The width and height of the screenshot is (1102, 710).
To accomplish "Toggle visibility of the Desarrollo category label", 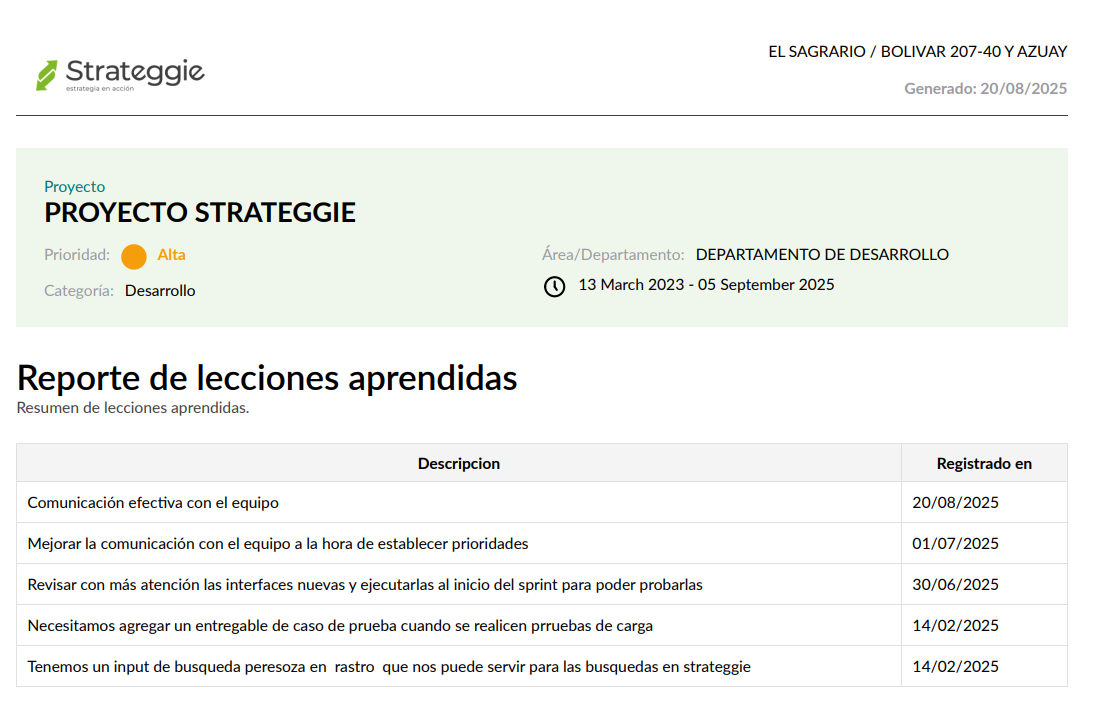I will point(160,290).
